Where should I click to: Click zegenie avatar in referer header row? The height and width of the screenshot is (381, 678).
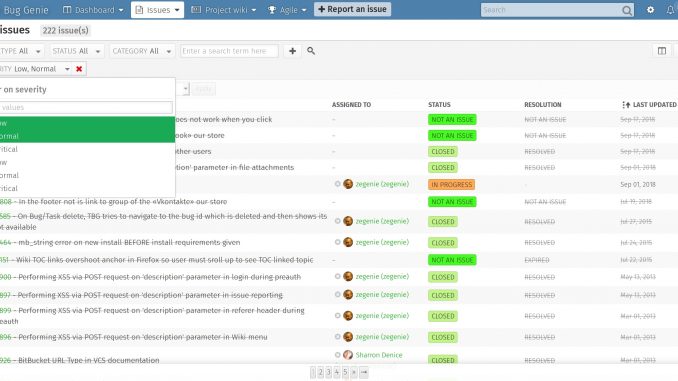coord(348,316)
